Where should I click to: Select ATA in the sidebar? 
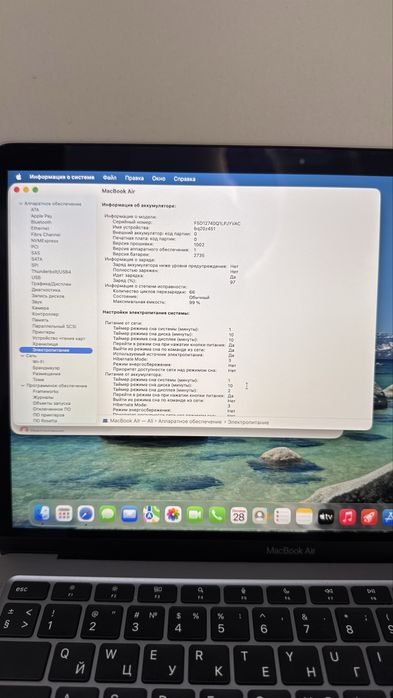pos(35,210)
